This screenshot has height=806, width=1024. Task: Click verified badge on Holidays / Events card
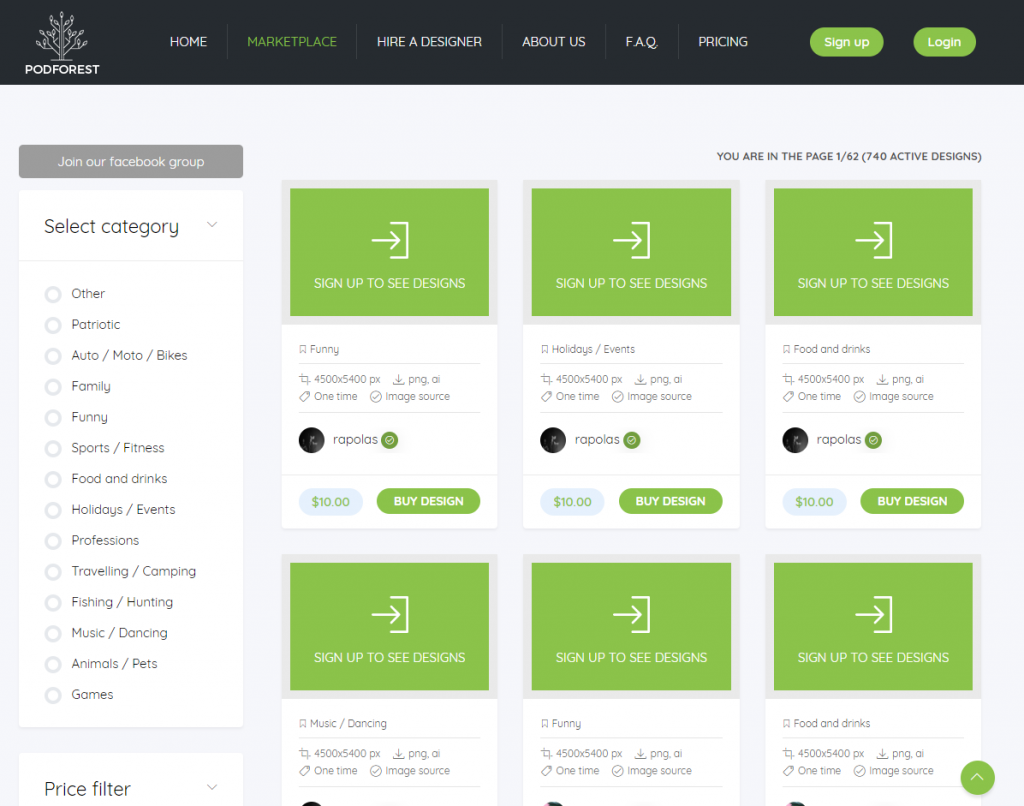(632, 440)
